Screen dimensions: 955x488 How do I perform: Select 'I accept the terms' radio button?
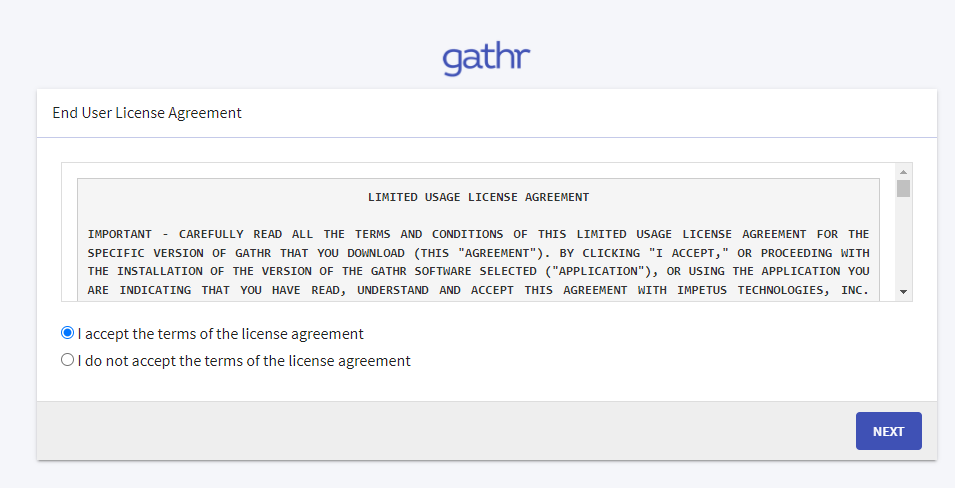[x=68, y=333]
